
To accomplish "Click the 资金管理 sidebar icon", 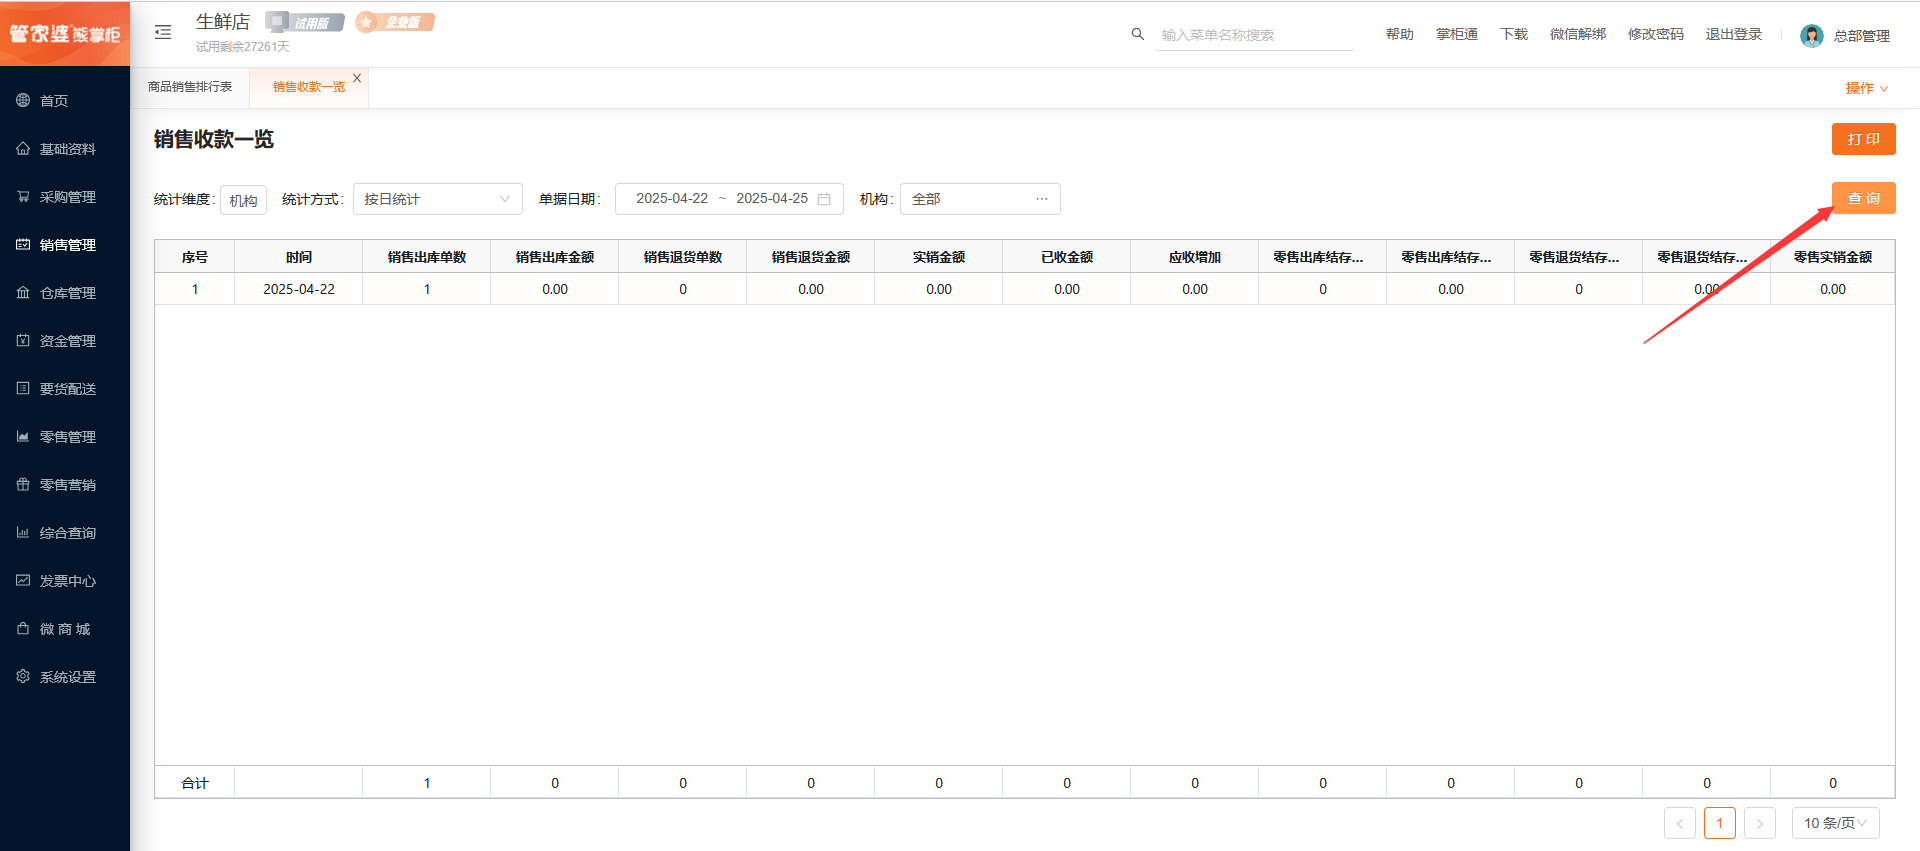I will 23,340.
